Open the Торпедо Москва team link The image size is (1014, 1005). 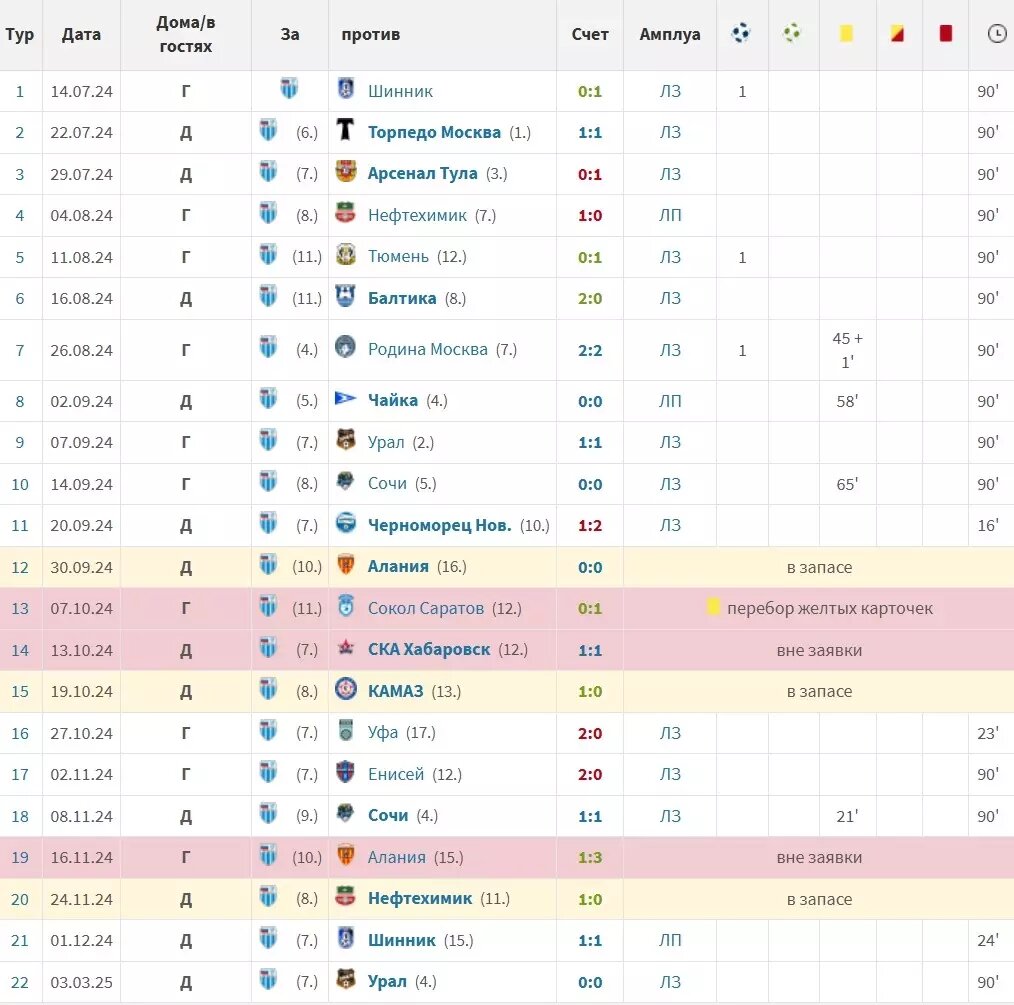pyautogui.click(x=434, y=133)
